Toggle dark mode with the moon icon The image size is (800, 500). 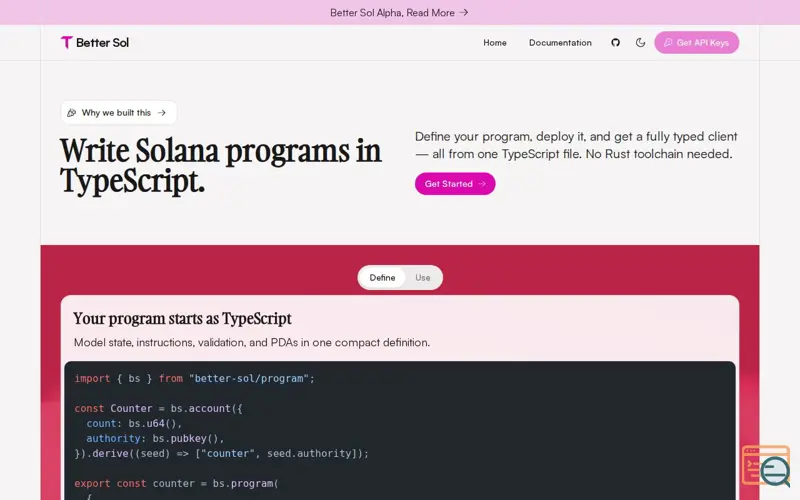[x=640, y=42]
